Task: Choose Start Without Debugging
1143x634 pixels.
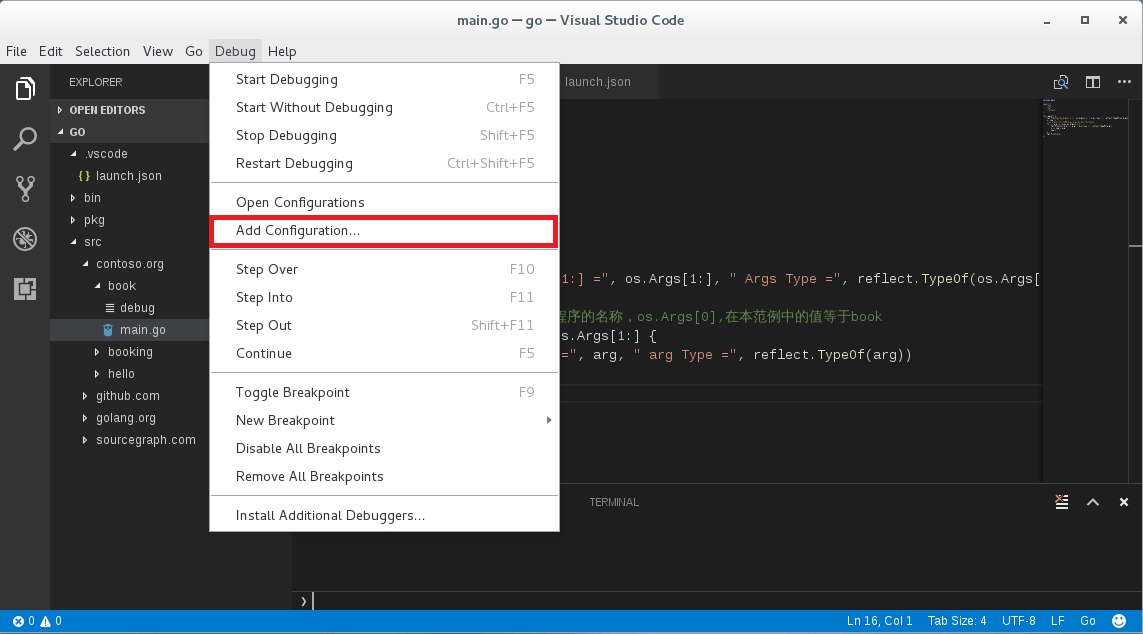Action: 384,107
